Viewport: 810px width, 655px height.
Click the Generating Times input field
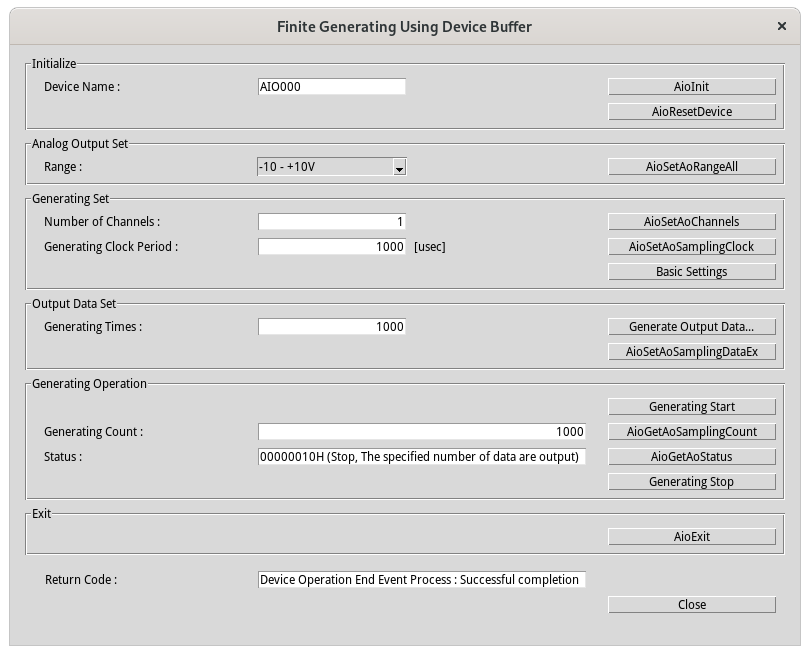tap(332, 327)
